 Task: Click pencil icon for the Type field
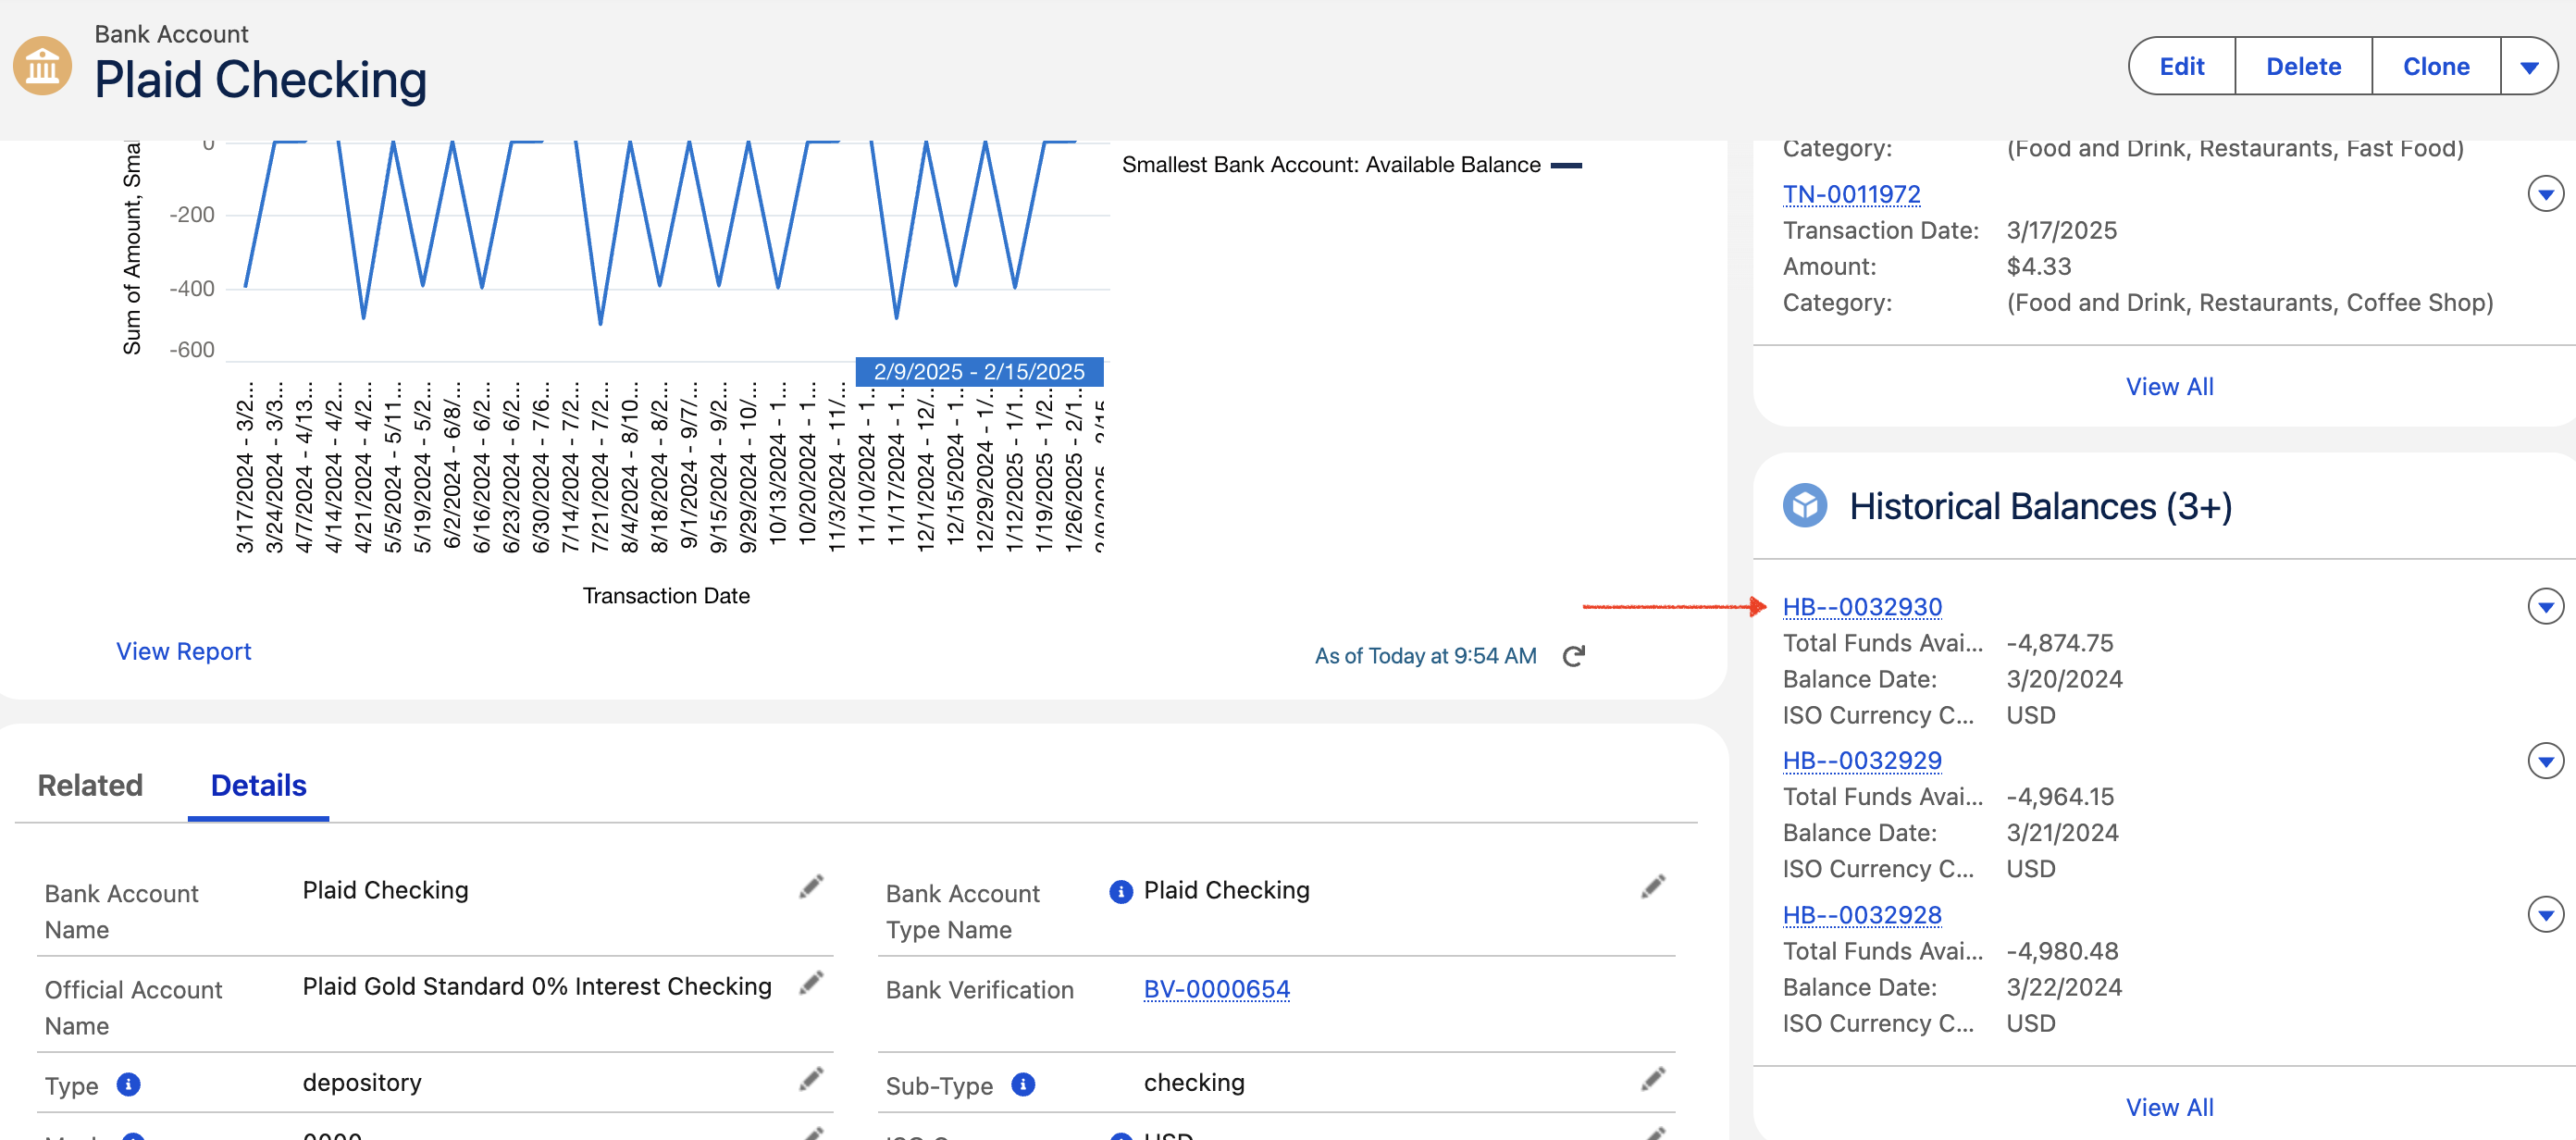pos(811,1079)
